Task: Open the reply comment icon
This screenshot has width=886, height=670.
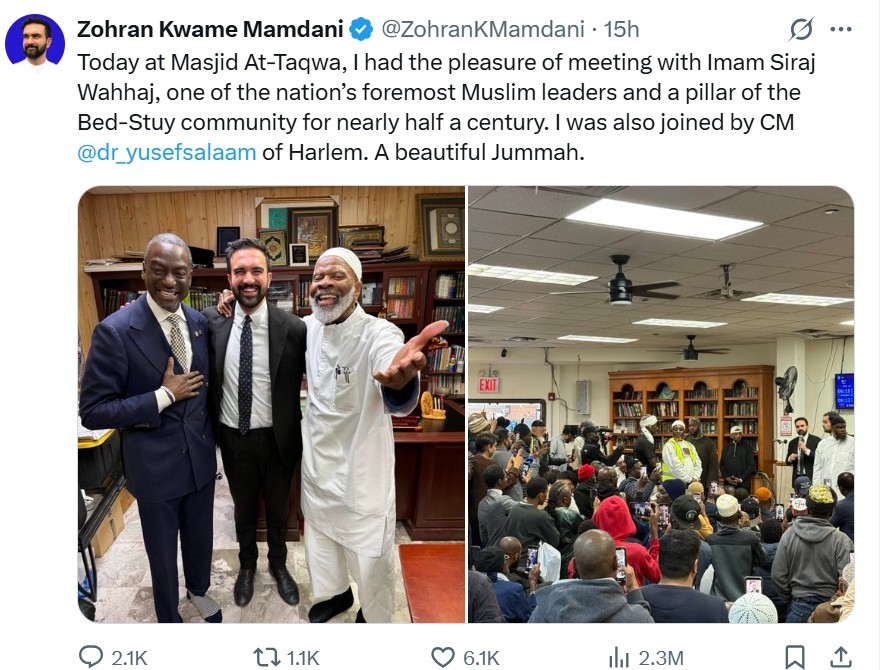Action: click(x=90, y=657)
